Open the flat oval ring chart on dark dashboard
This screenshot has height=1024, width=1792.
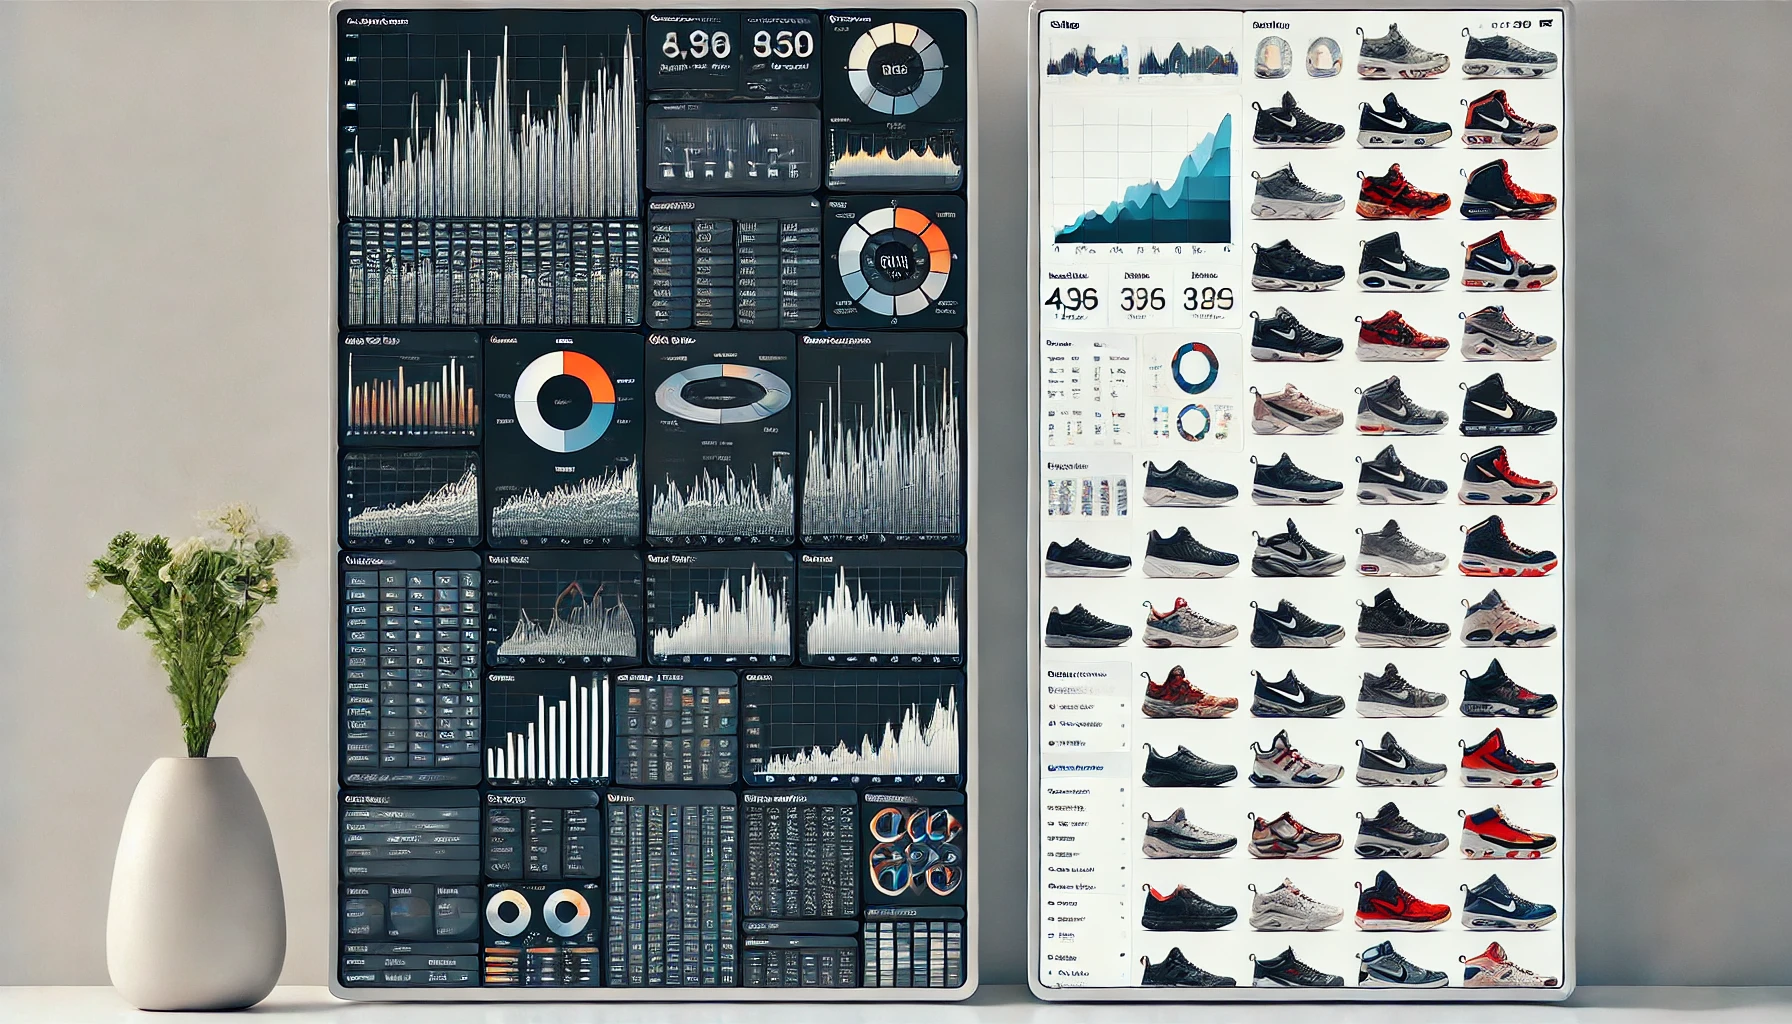(722, 391)
